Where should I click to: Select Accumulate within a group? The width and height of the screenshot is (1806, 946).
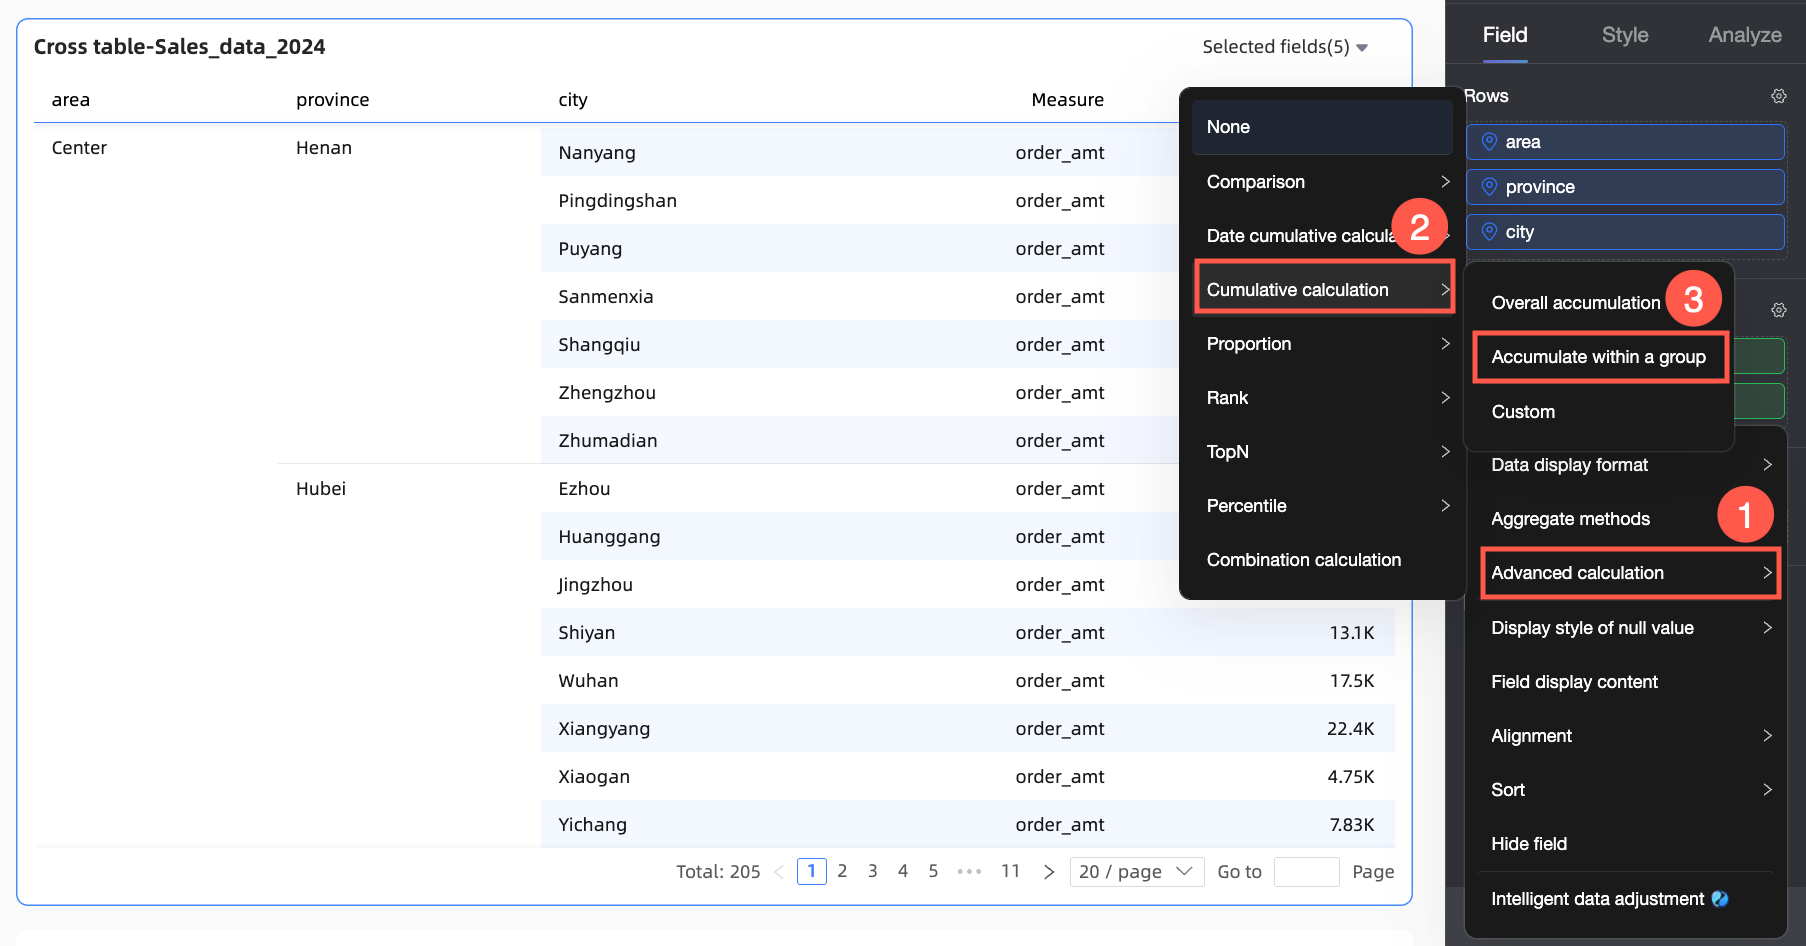[x=1600, y=357]
